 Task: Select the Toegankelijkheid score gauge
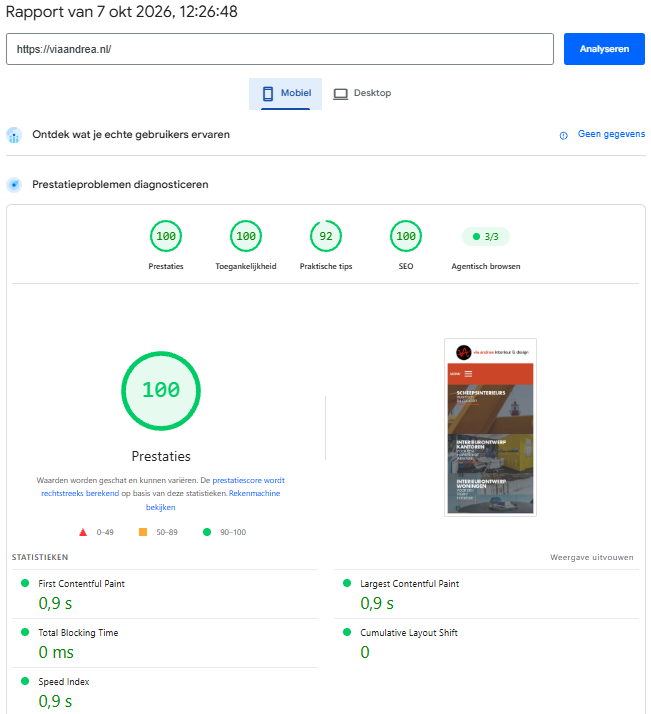click(246, 236)
